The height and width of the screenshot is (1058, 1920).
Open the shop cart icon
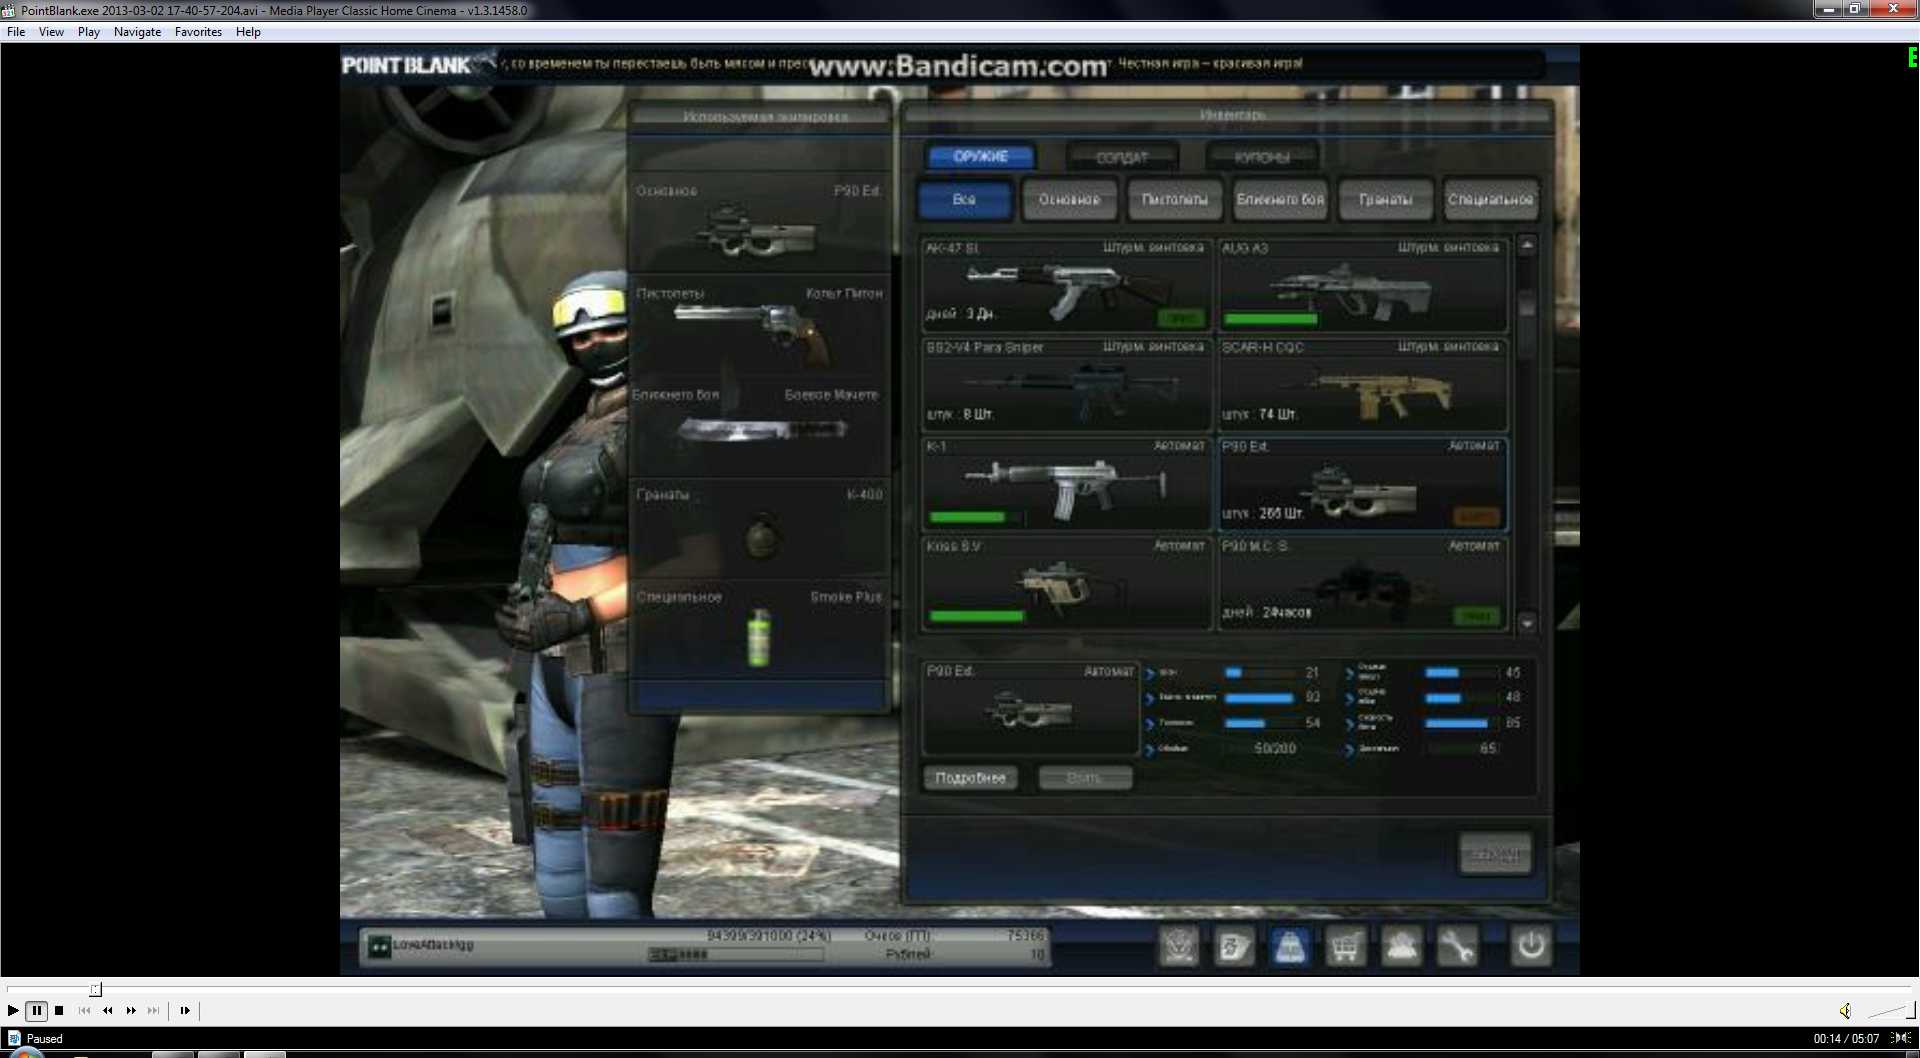tap(1345, 945)
